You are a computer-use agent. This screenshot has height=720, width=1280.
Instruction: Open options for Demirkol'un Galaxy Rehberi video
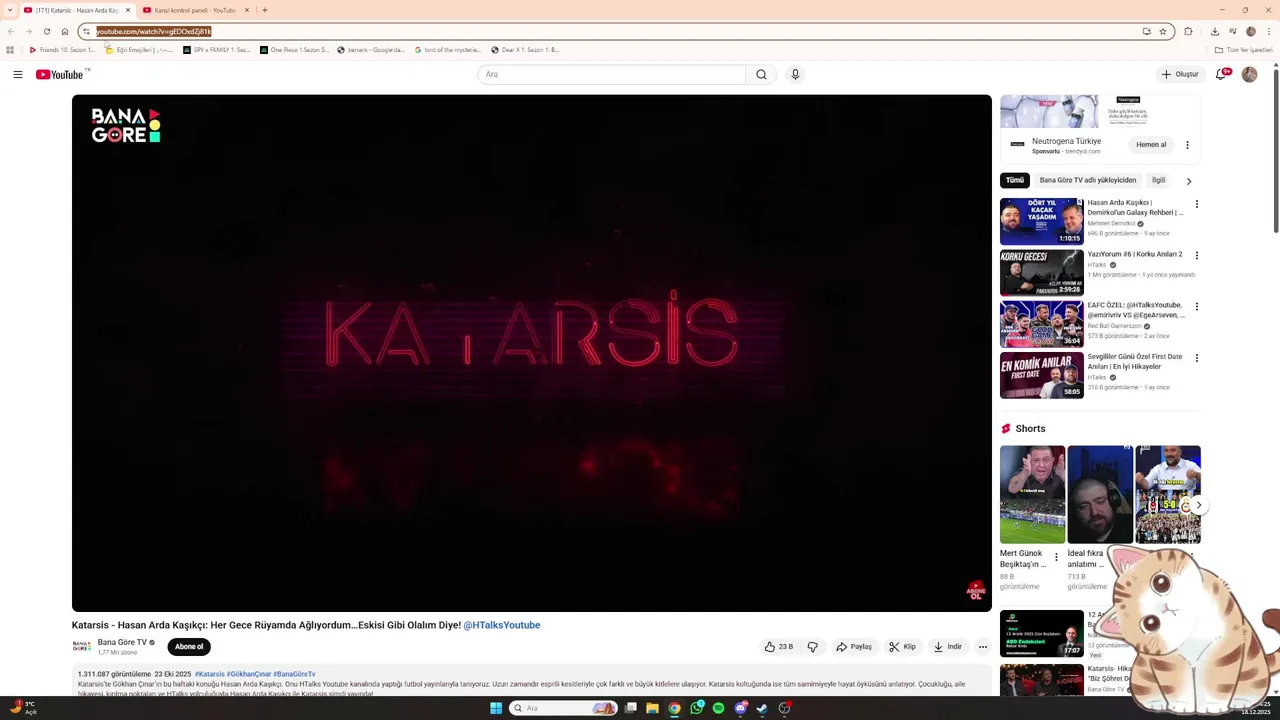pos(1196,204)
